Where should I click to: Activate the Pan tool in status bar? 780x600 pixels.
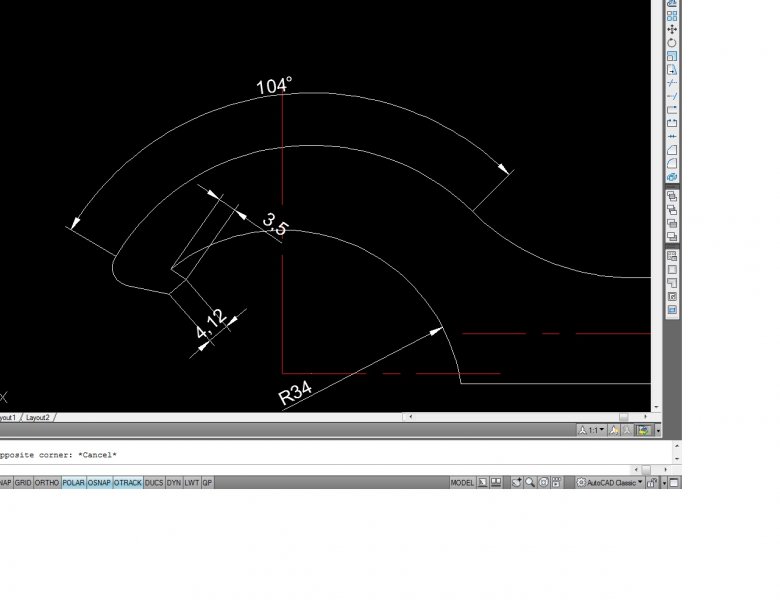point(517,483)
